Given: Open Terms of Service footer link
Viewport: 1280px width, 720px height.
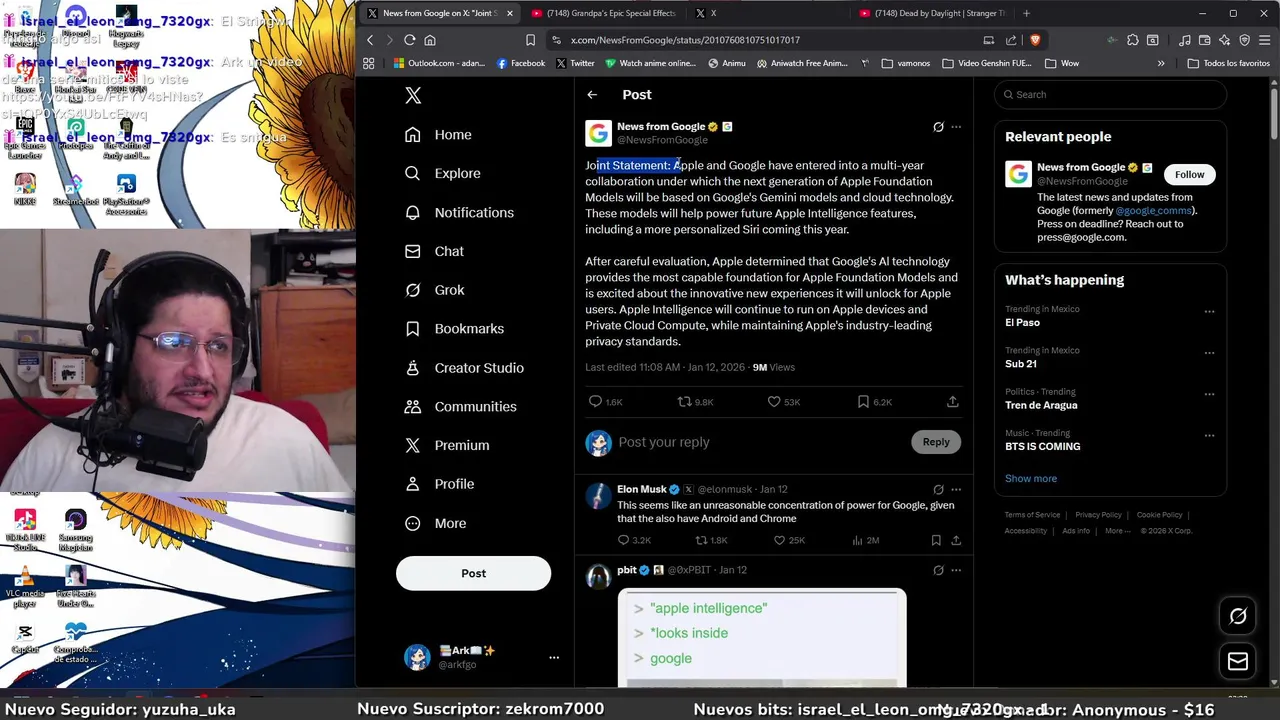Looking at the screenshot, I should tap(1032, 515).
